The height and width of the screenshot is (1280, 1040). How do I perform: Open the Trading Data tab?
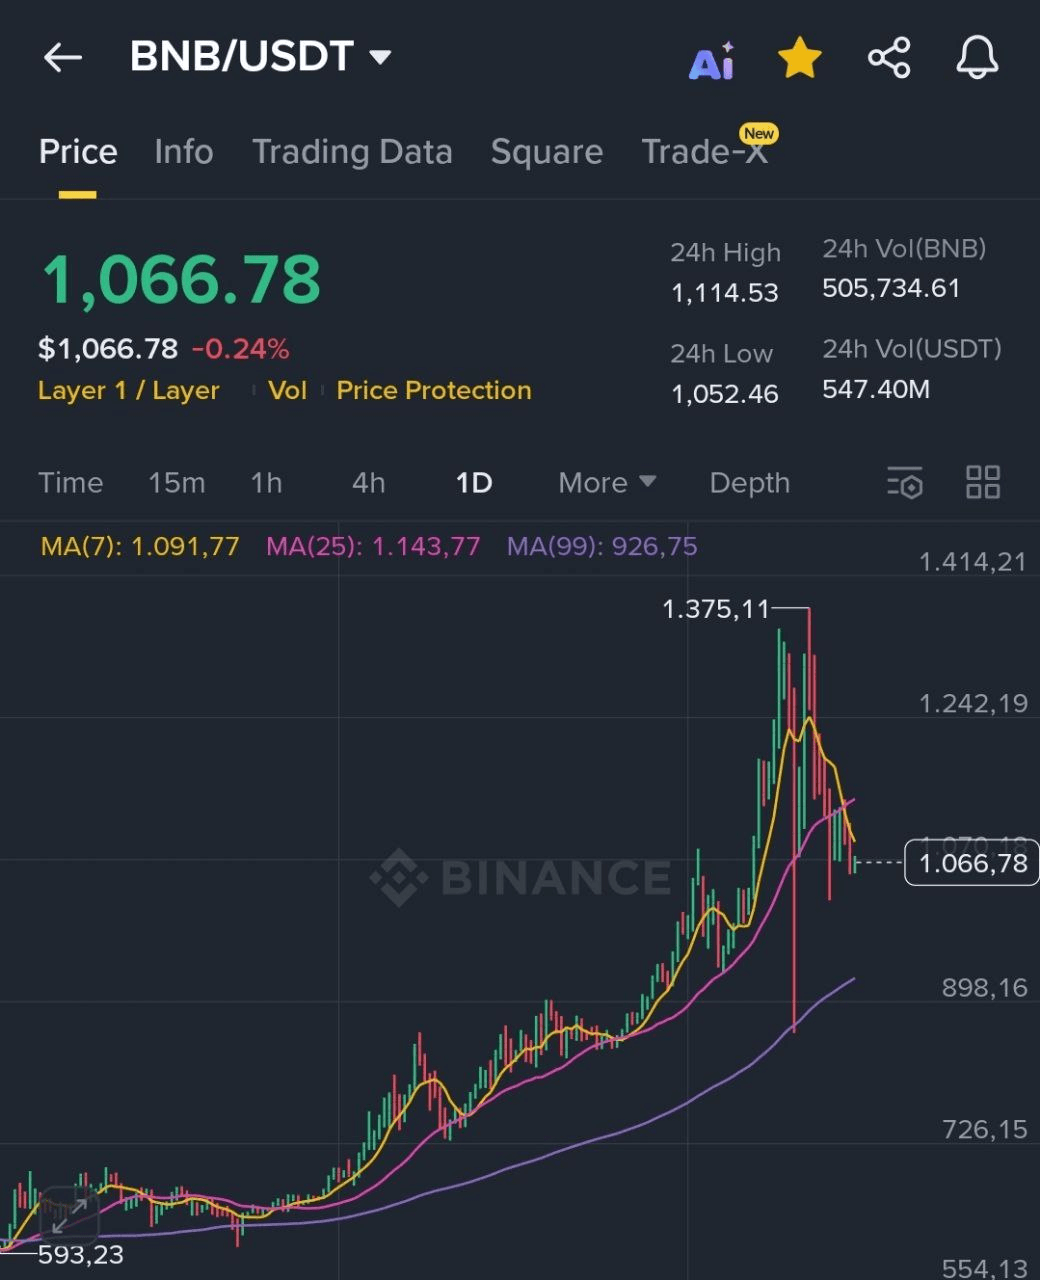[x=352, y=152]
